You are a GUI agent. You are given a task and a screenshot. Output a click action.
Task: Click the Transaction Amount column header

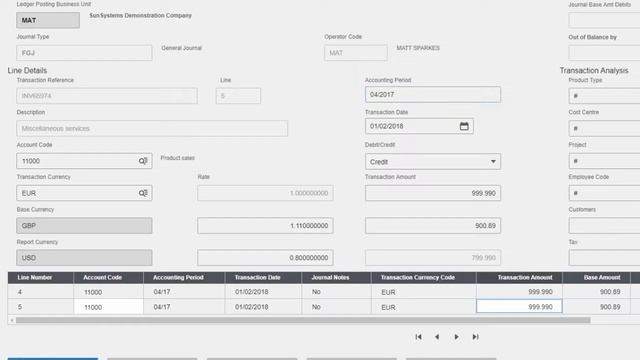(519, 278)
